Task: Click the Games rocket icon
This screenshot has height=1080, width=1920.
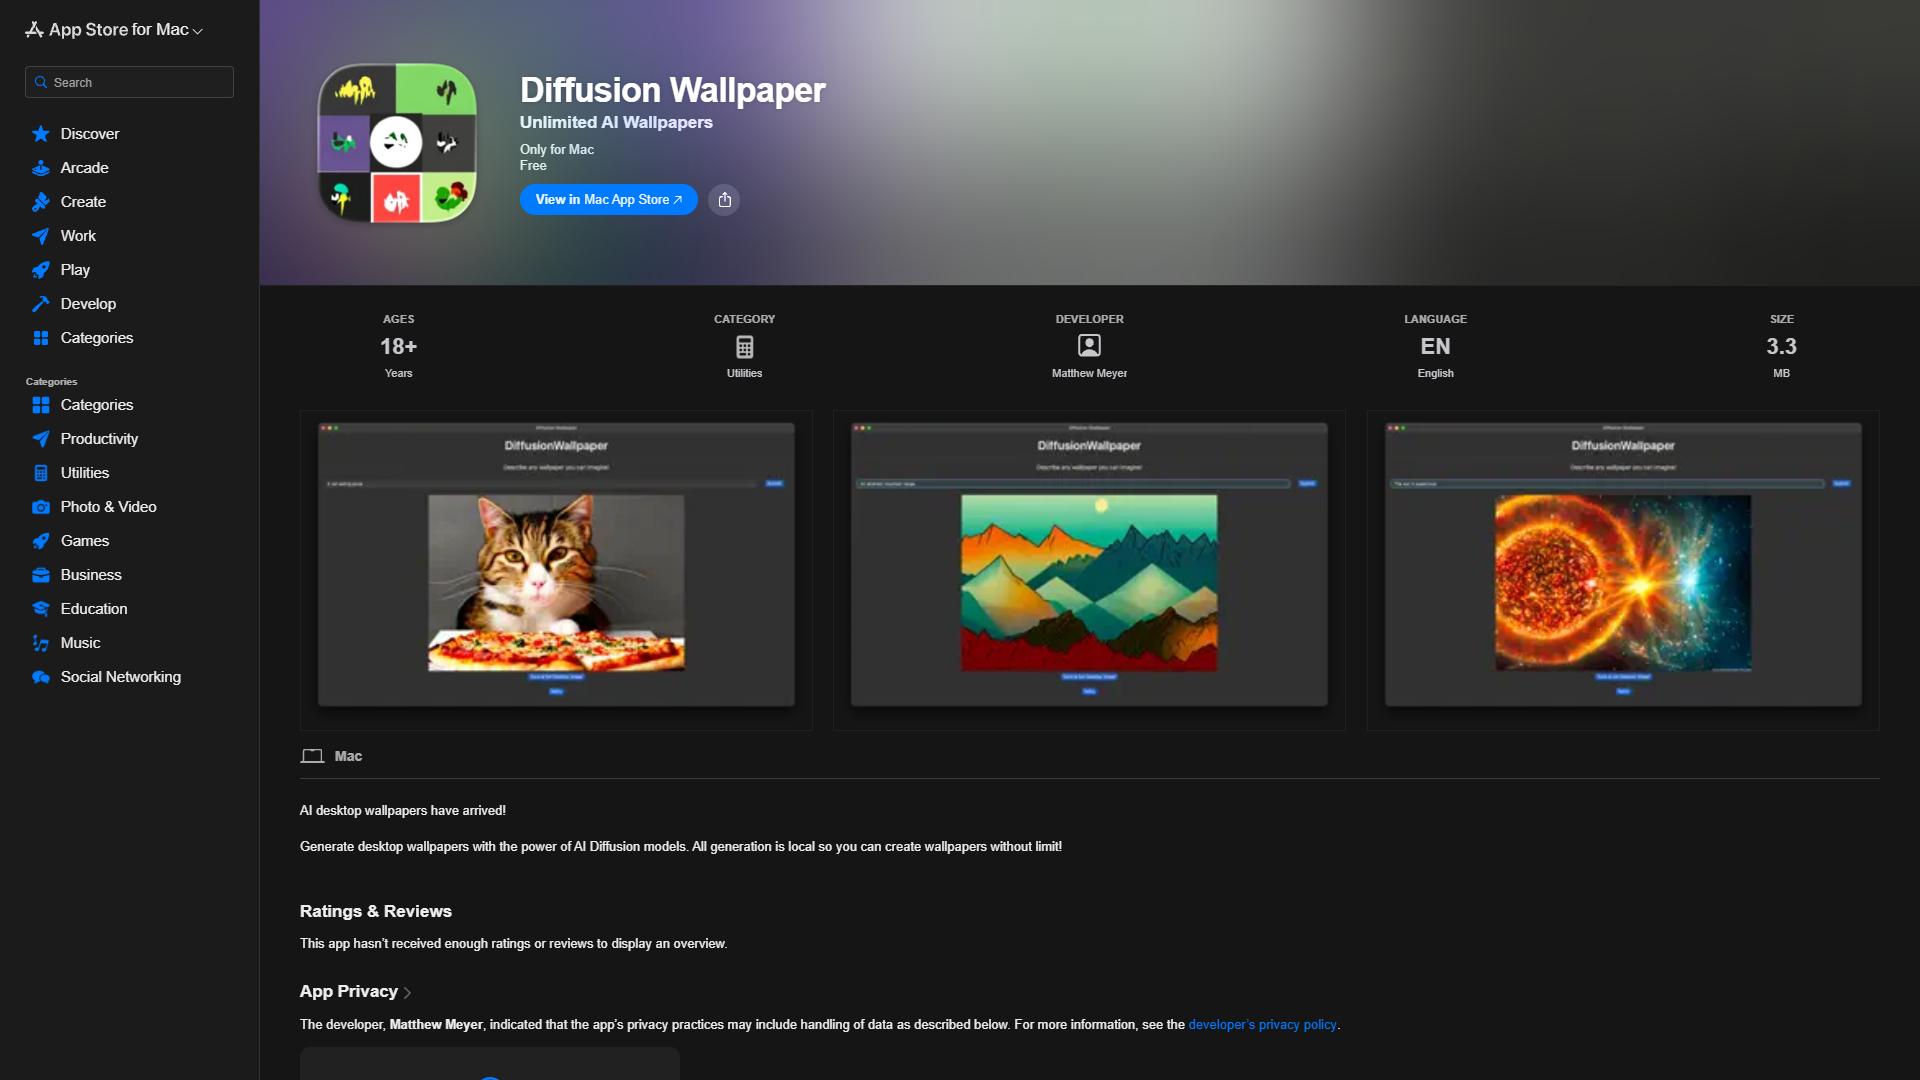Action: 41,541
